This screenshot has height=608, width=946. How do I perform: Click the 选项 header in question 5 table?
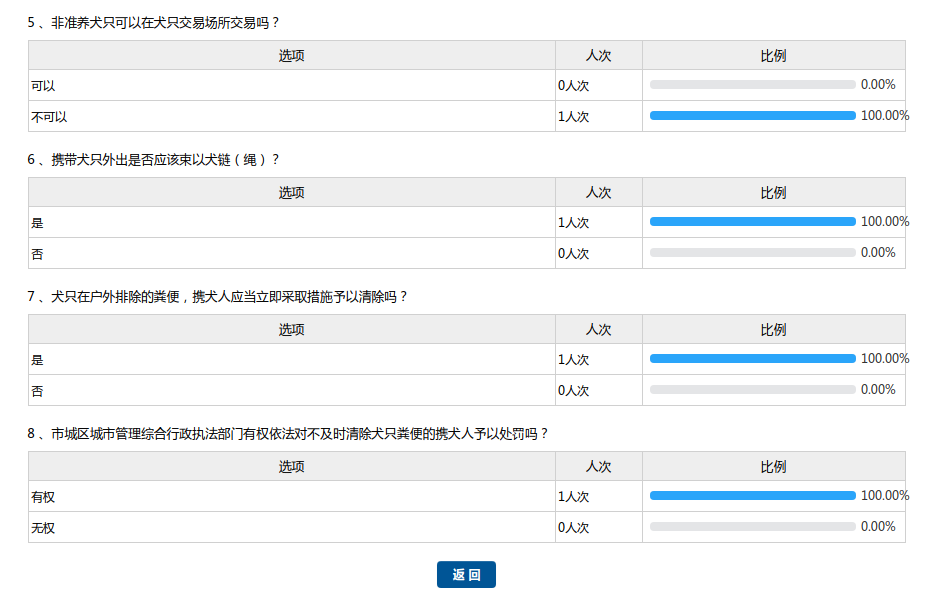pyautogui.click(x=291, y=56)
